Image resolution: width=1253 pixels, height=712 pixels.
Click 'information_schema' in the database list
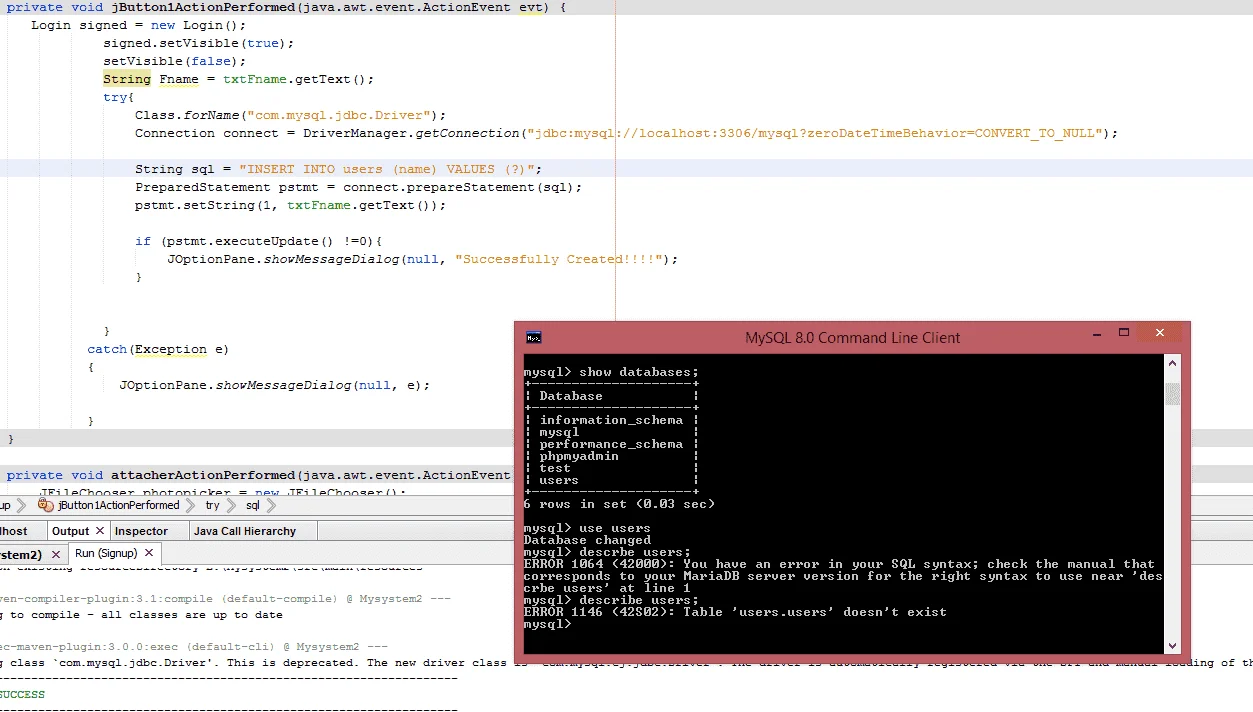coord(611,420)
